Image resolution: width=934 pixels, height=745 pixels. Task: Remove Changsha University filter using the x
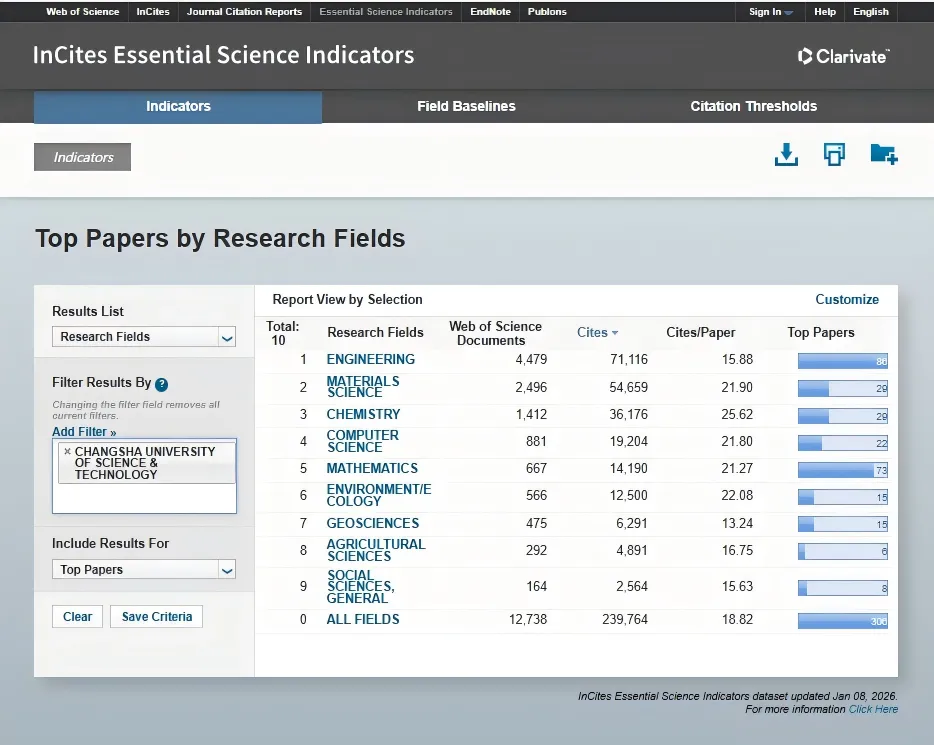pyautogui.click(x=67, y=451)
